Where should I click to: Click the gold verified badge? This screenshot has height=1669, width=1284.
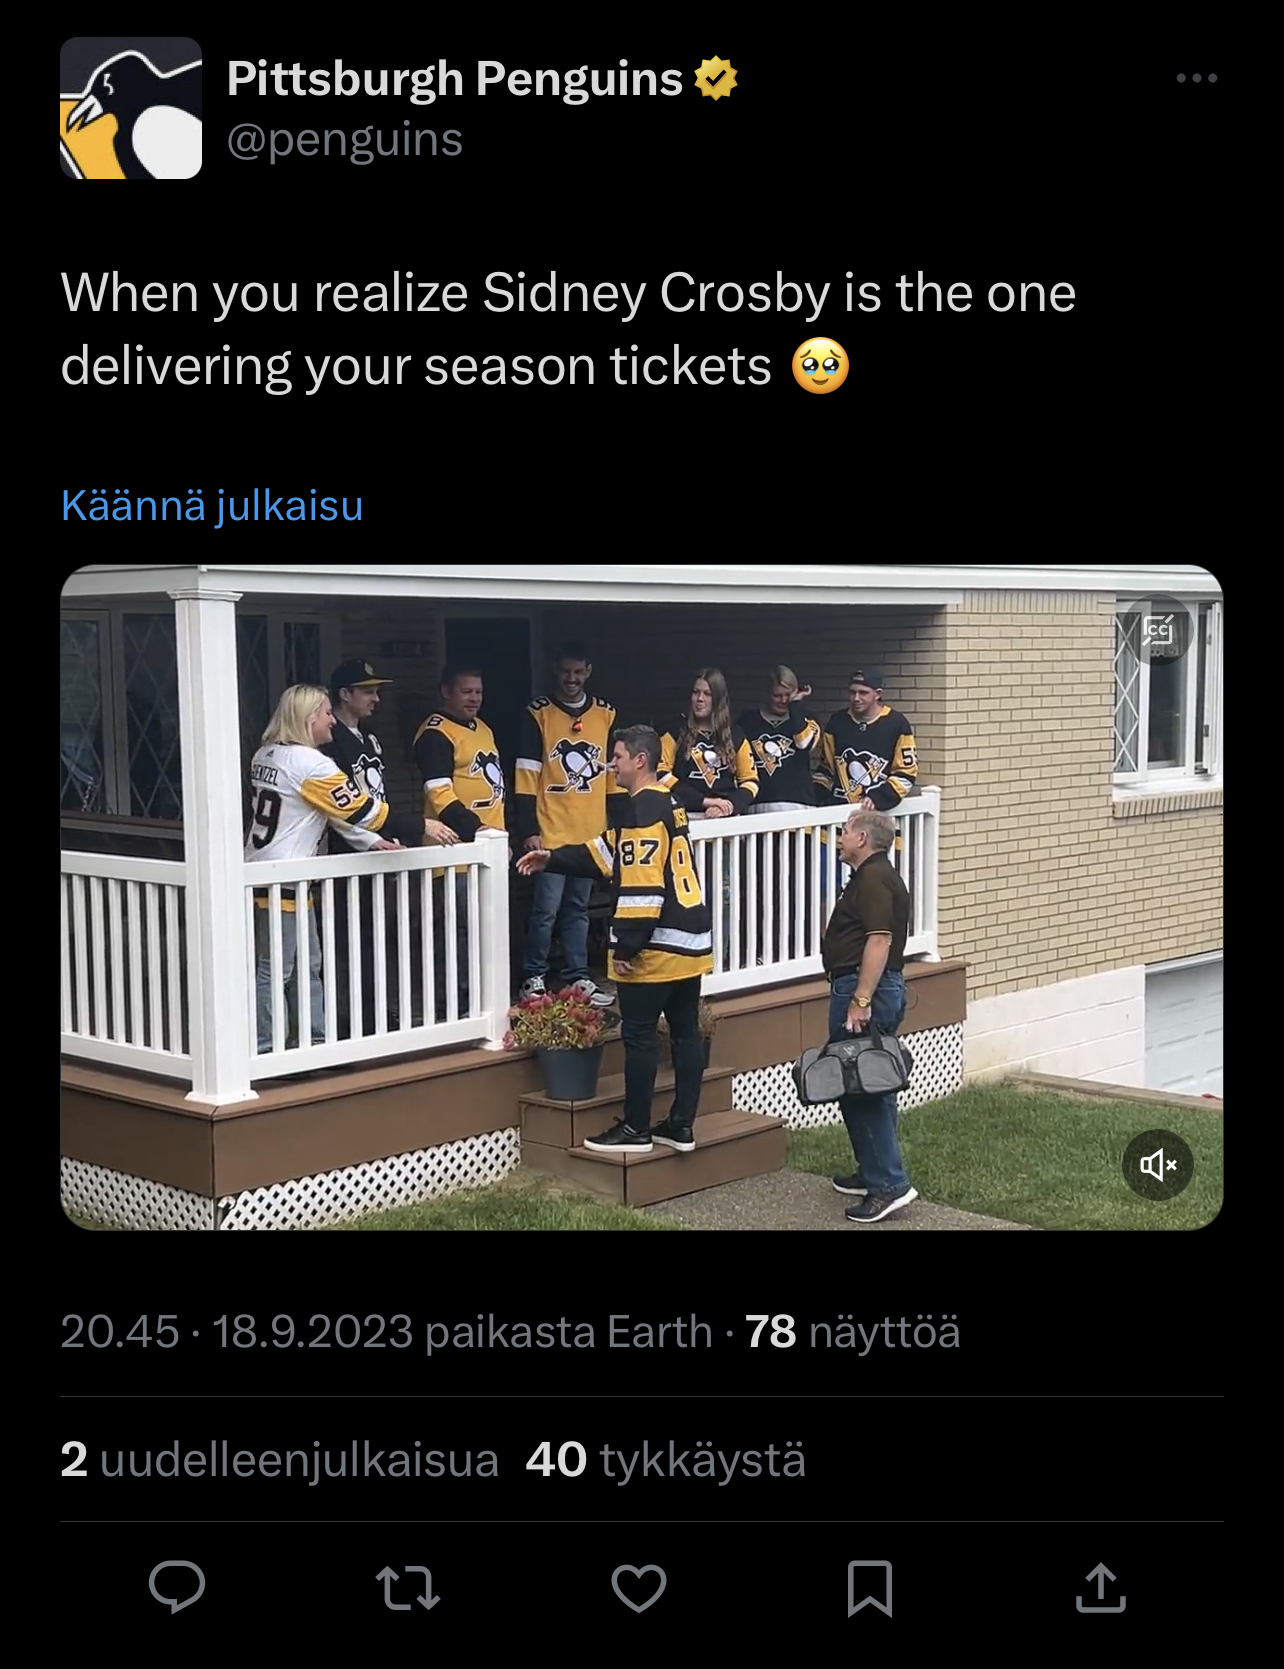pos(715,78)
